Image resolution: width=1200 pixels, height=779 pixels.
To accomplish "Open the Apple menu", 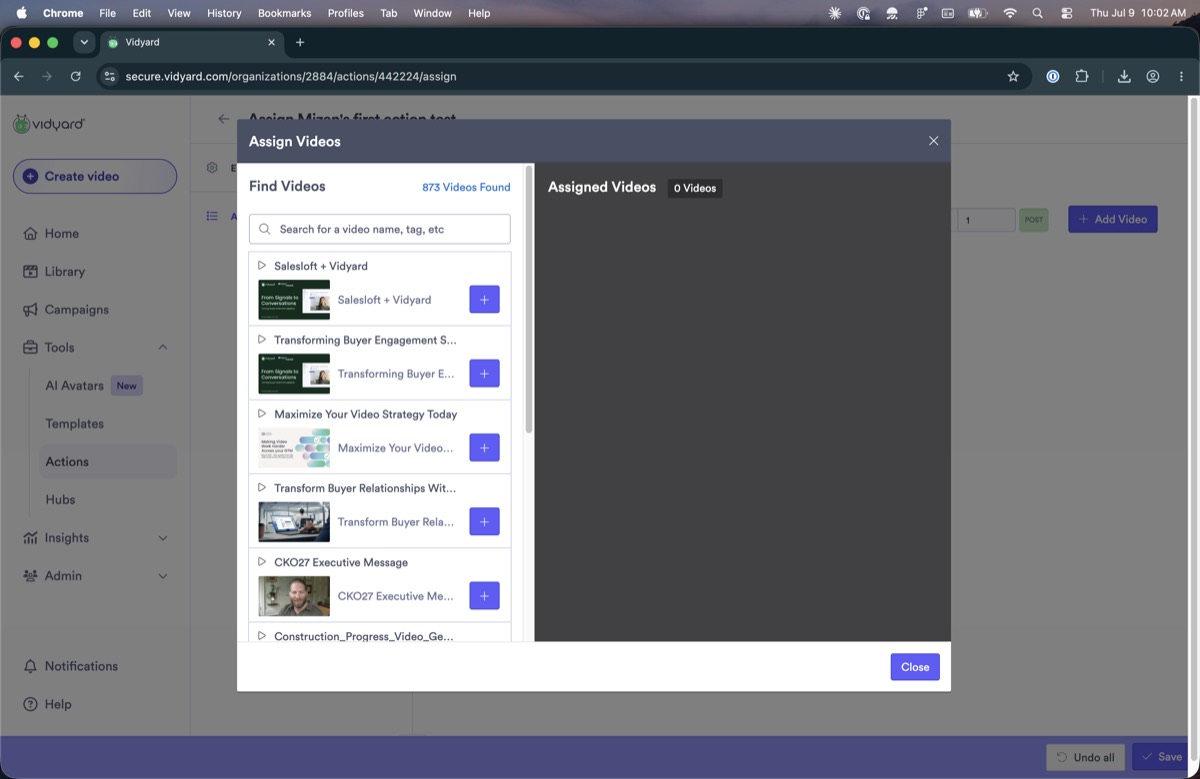I will pos(21,13).
